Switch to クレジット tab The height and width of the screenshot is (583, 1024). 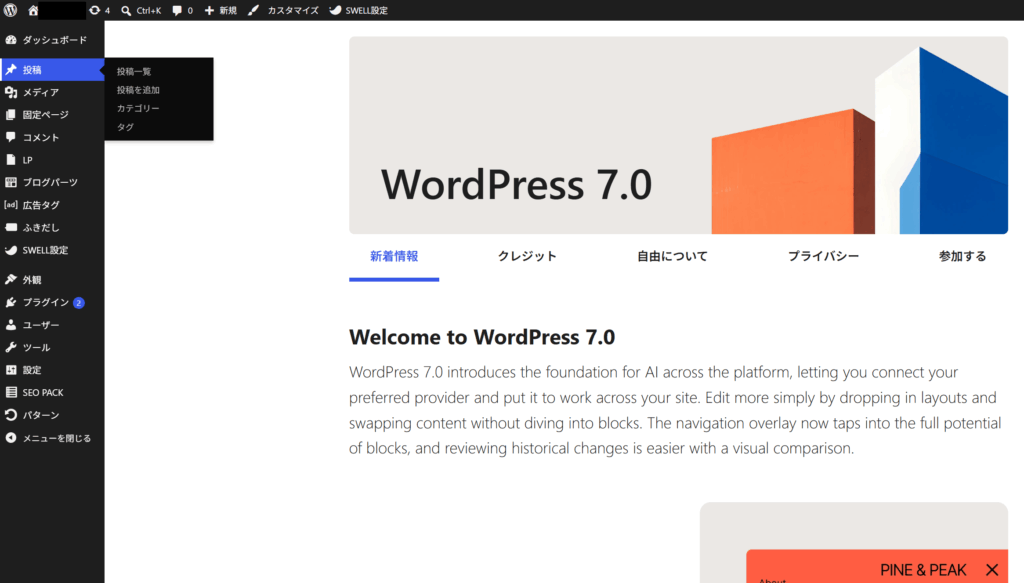(527, 257)
